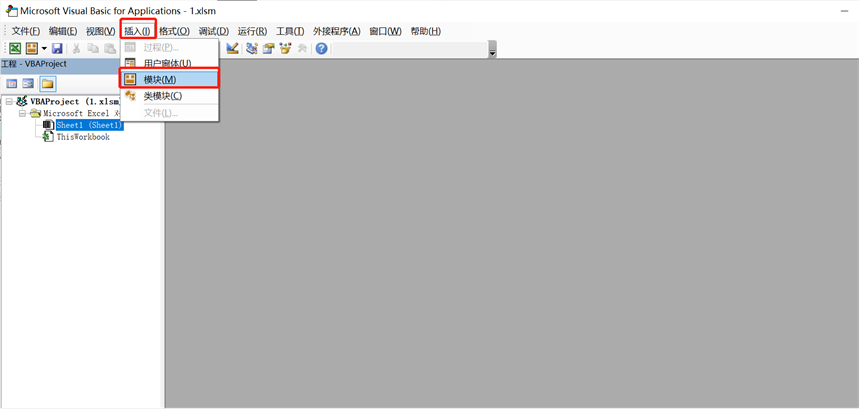Click the View Microsoft Excel icon

click(15, 48)
